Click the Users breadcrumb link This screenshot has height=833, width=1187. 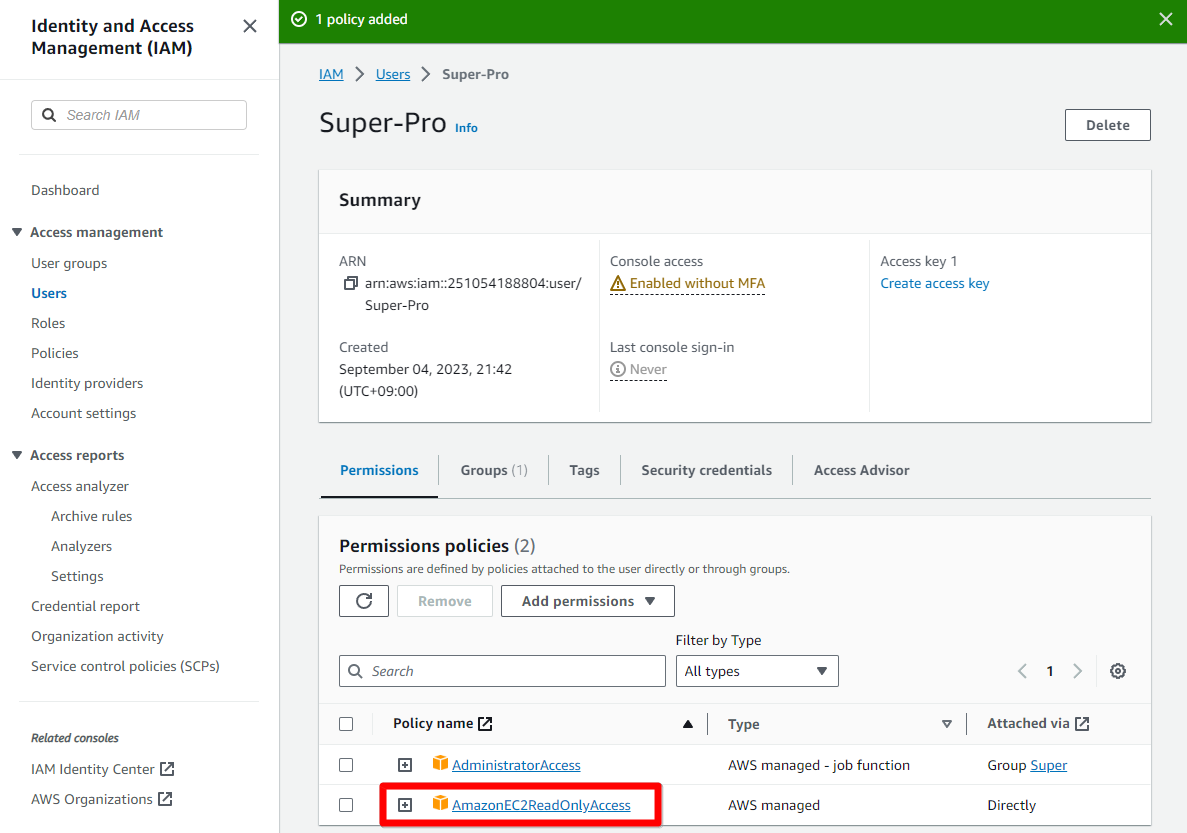click(x=393, y=74)
